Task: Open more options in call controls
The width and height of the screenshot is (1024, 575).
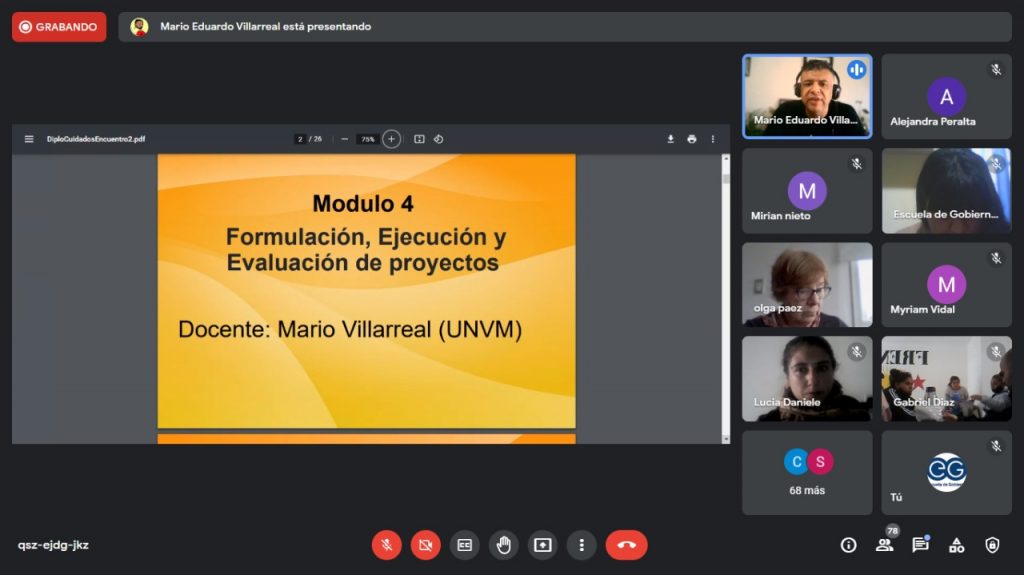Action: [581, 545]
